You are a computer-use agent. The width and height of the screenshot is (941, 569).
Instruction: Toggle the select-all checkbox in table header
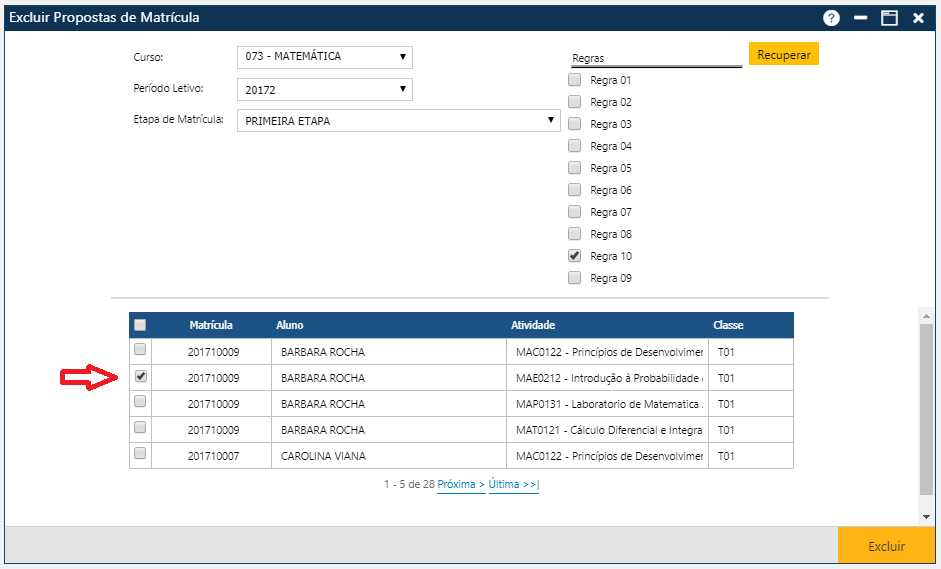pos(140,325)
